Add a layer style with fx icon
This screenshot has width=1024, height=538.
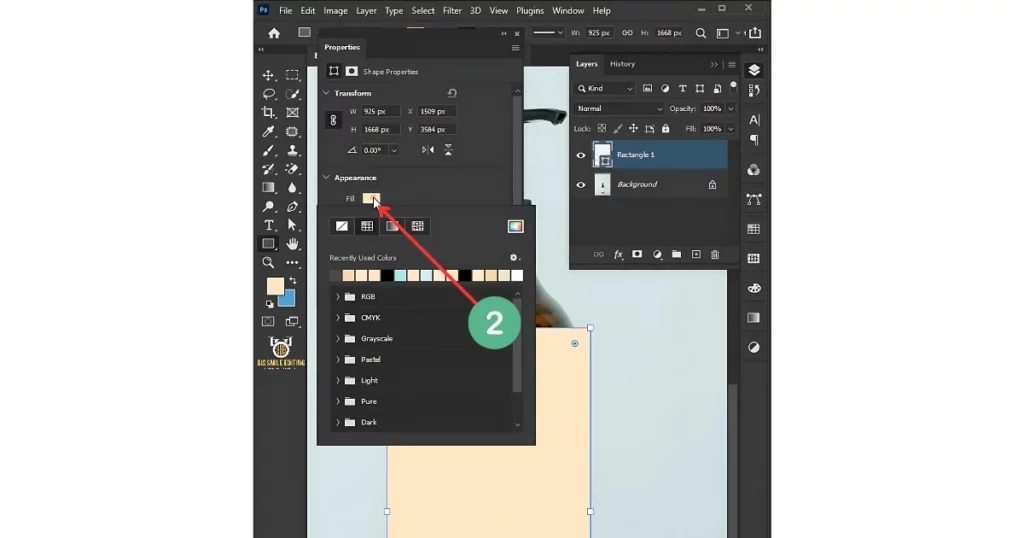pyautogui.click(x=618, y=255)
